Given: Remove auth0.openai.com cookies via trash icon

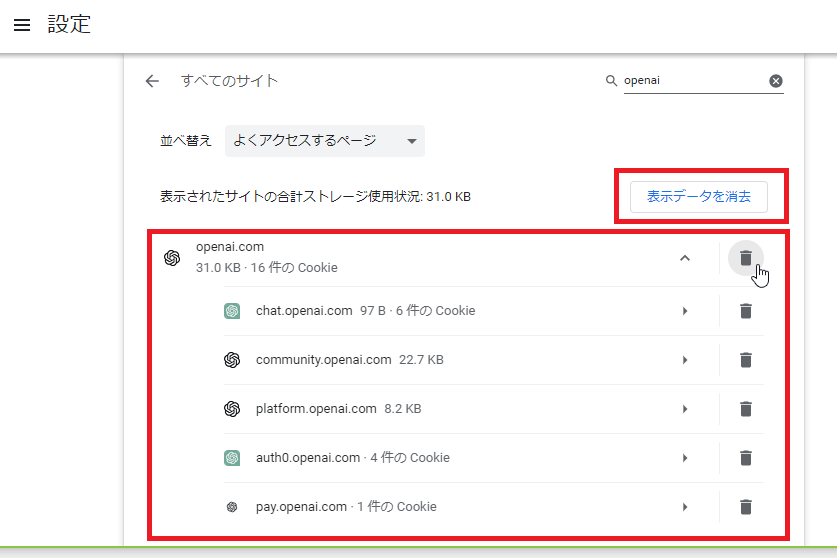Looking at the screenshot, I should pyautogui.click(x=745, y=458).
